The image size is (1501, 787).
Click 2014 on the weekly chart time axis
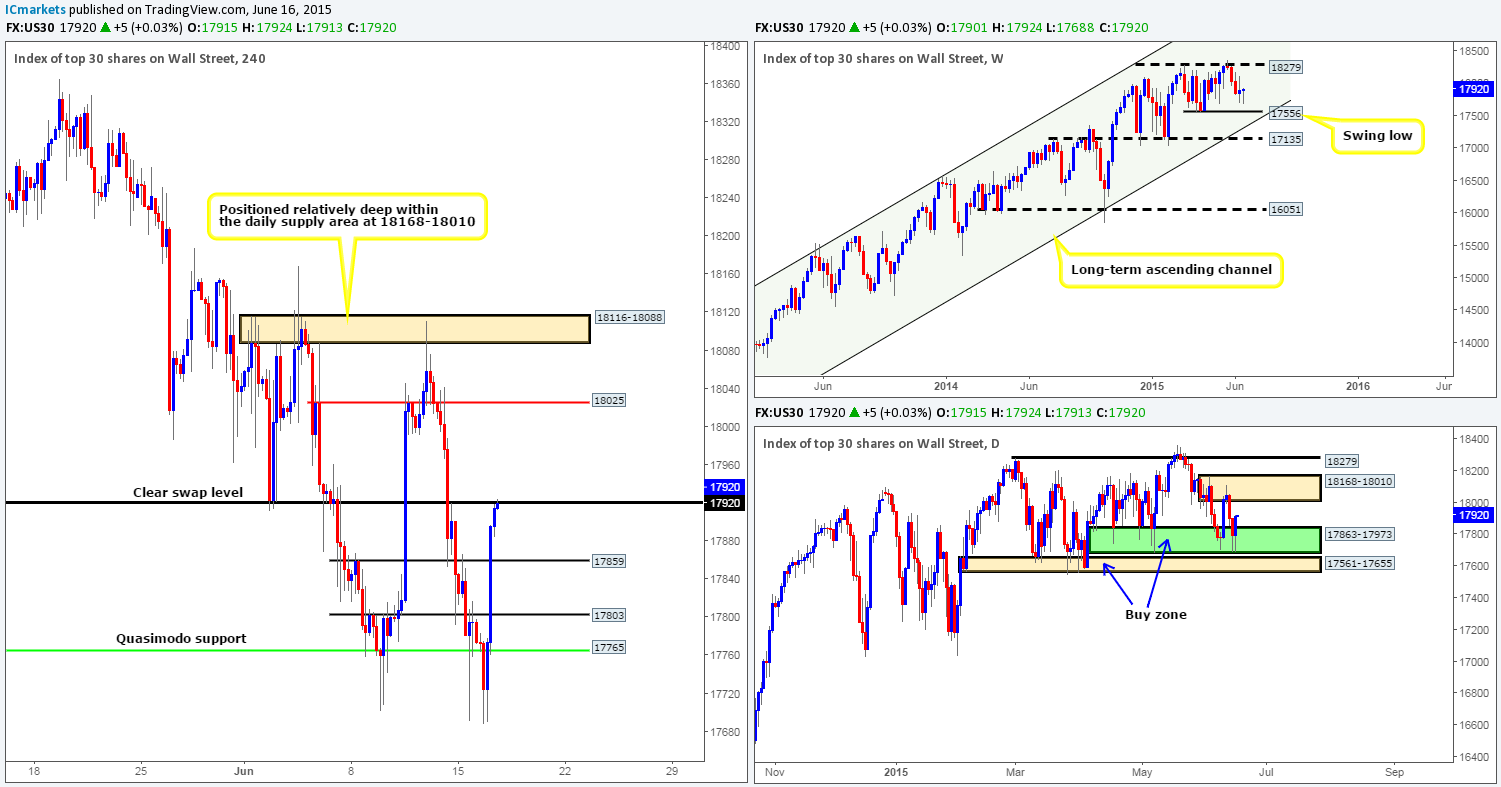(946, 384)
